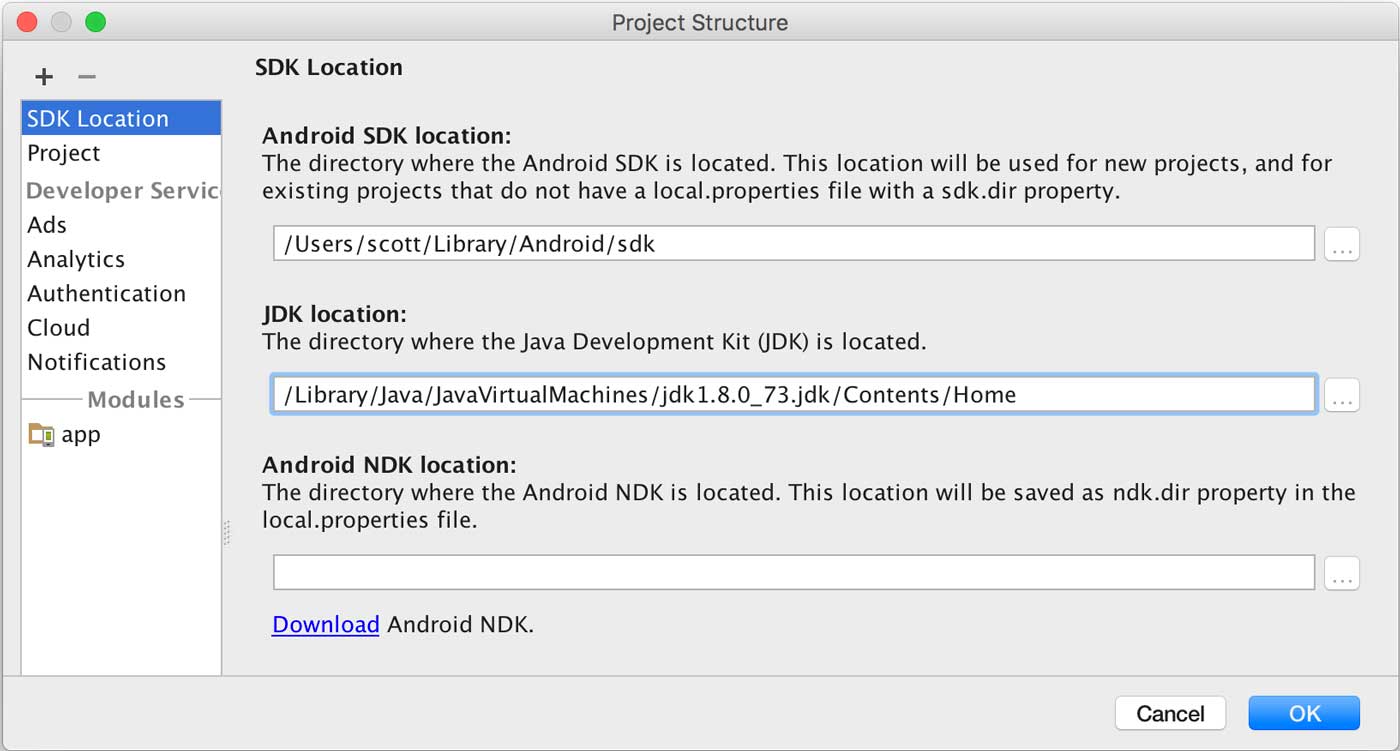Add a new module with the plus icon
Image resolution: width=1400 pixels, height=751 pixels.
(43, 76)
